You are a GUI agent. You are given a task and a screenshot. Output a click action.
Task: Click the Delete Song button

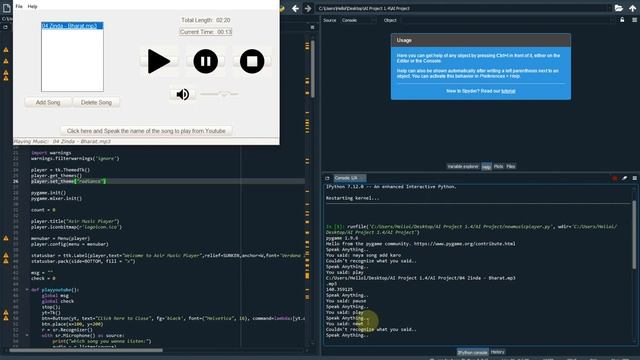[x=96, y=102]
